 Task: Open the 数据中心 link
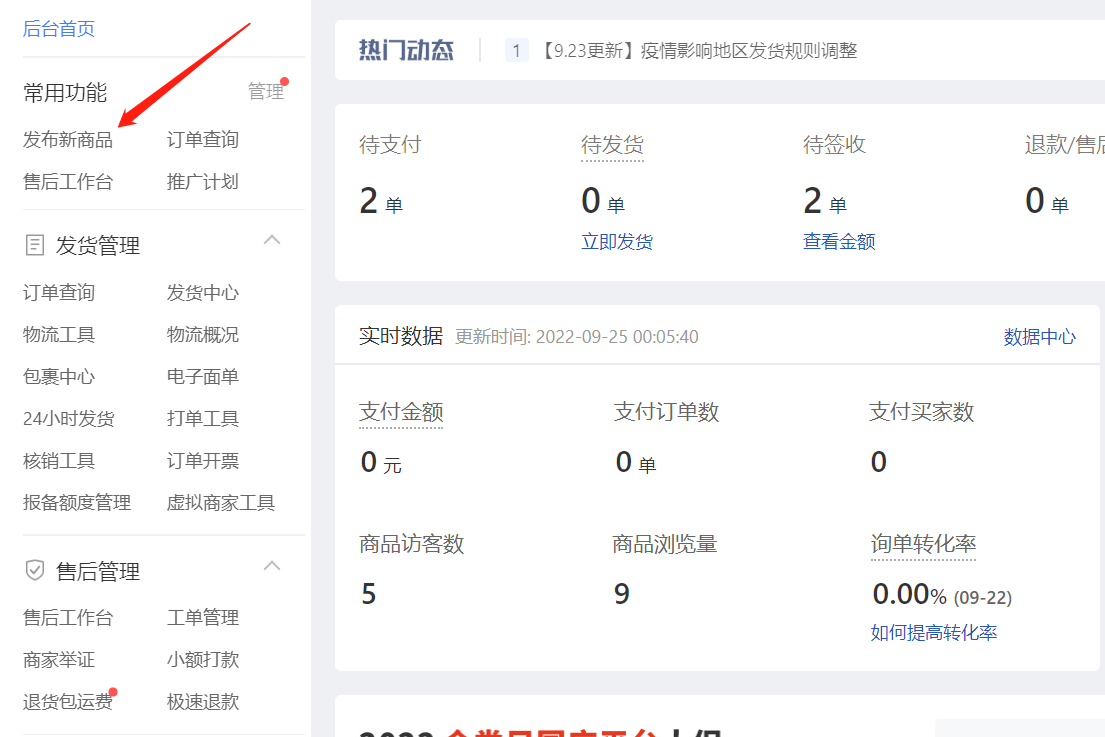1040,337
